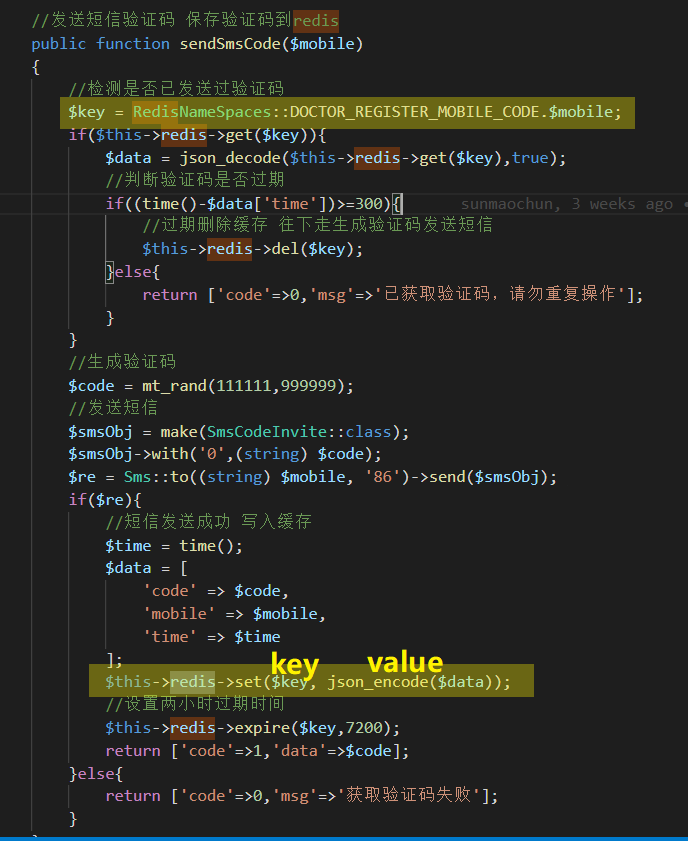Click the comment //设置两小时过期时间
The image size is (688, 841).
pyautogui.click(x=195, y=704)
